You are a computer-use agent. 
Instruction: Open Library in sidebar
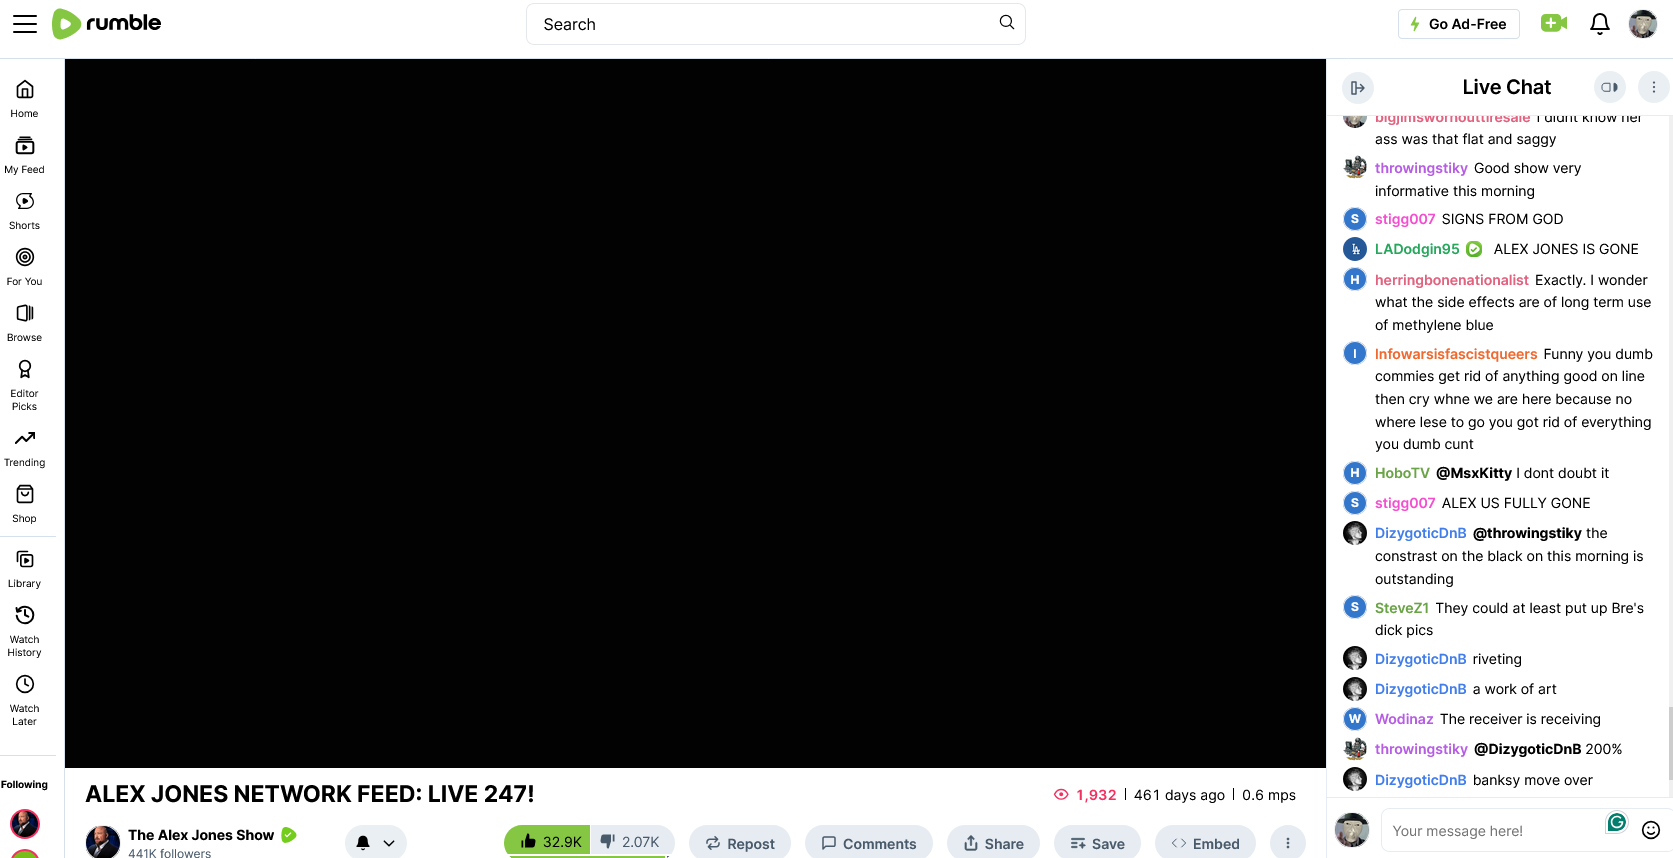coord(25,569)
